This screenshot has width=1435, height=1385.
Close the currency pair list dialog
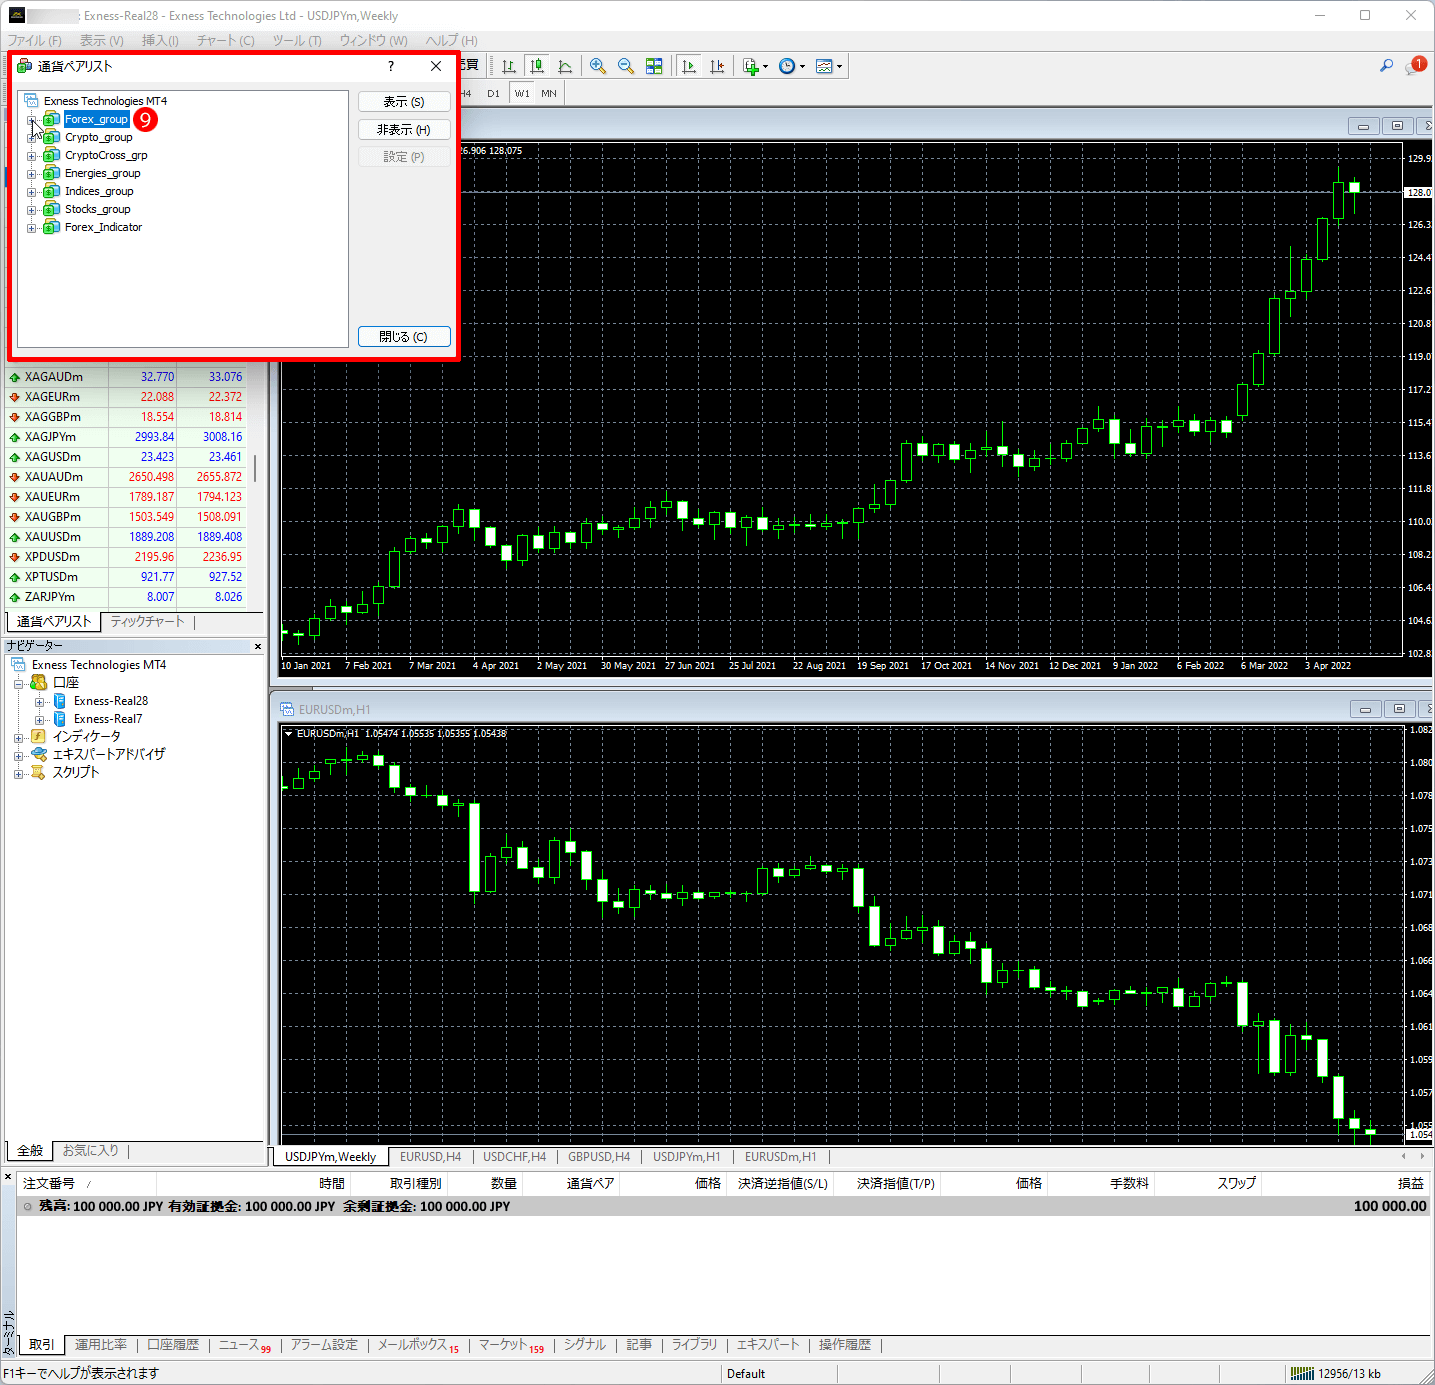404,336
